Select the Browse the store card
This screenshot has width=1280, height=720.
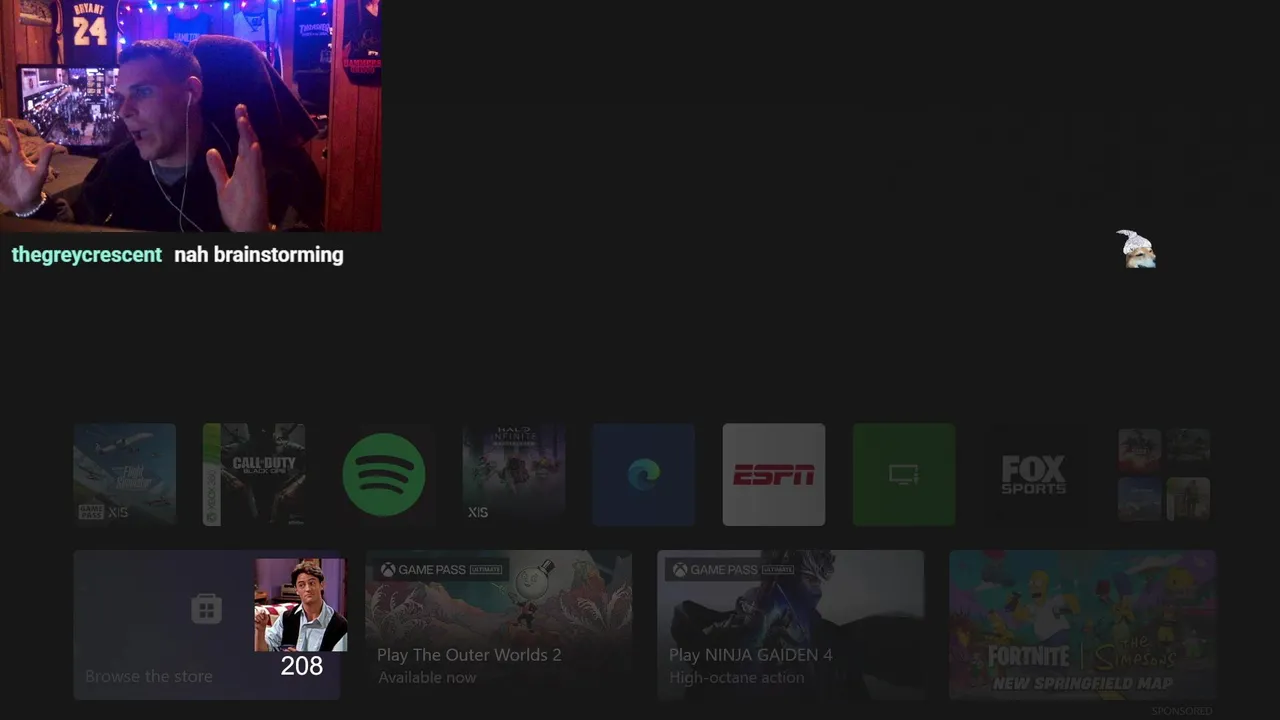tap(207, 624)
